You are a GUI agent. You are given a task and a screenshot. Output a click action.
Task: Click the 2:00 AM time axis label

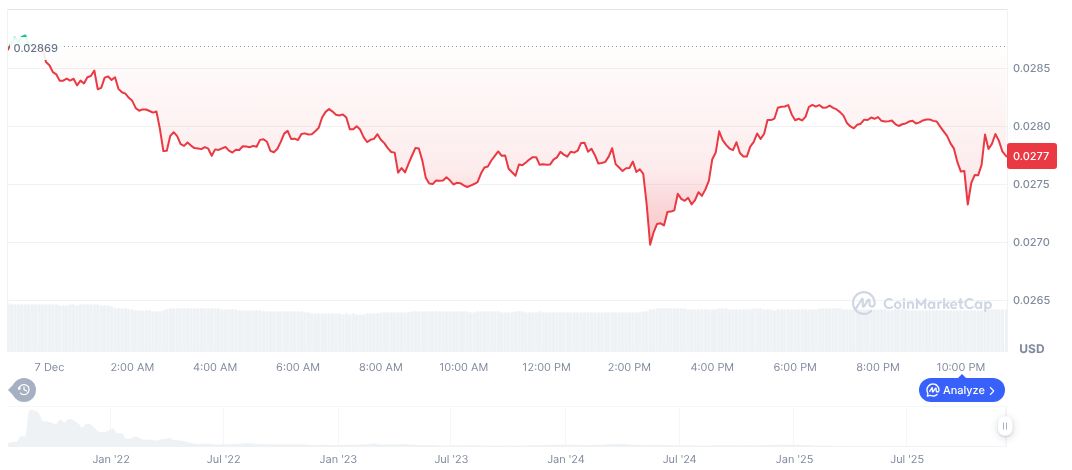pos(132,367)
